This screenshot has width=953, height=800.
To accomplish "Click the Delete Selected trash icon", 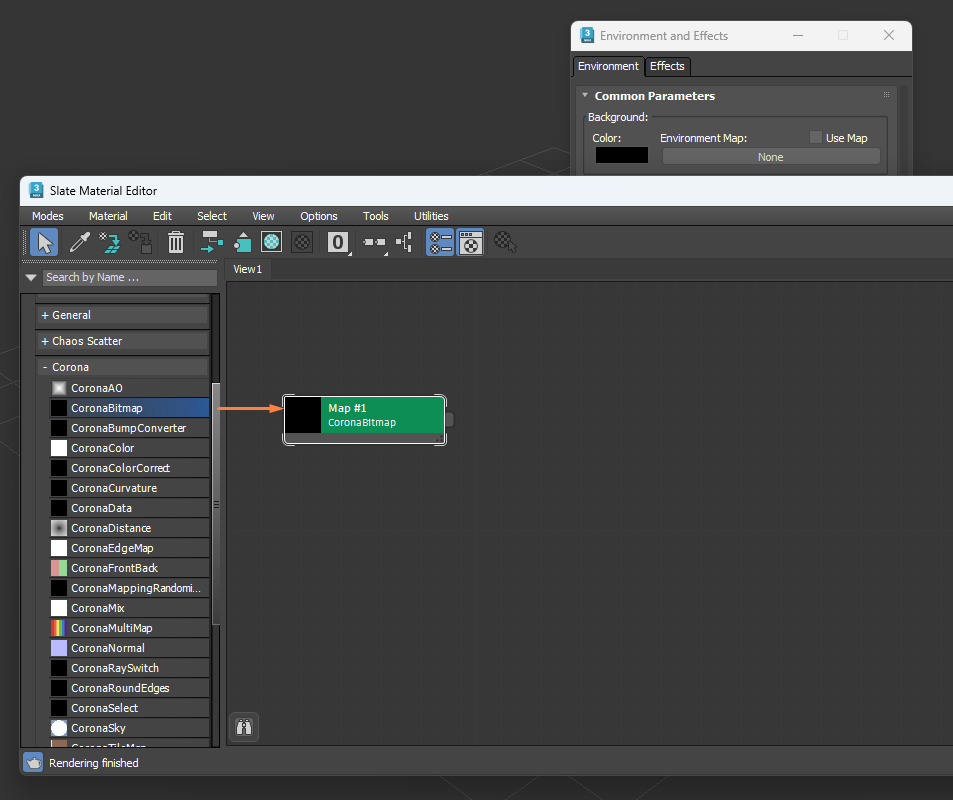I will pyautogui.click(x=176, y=243).
